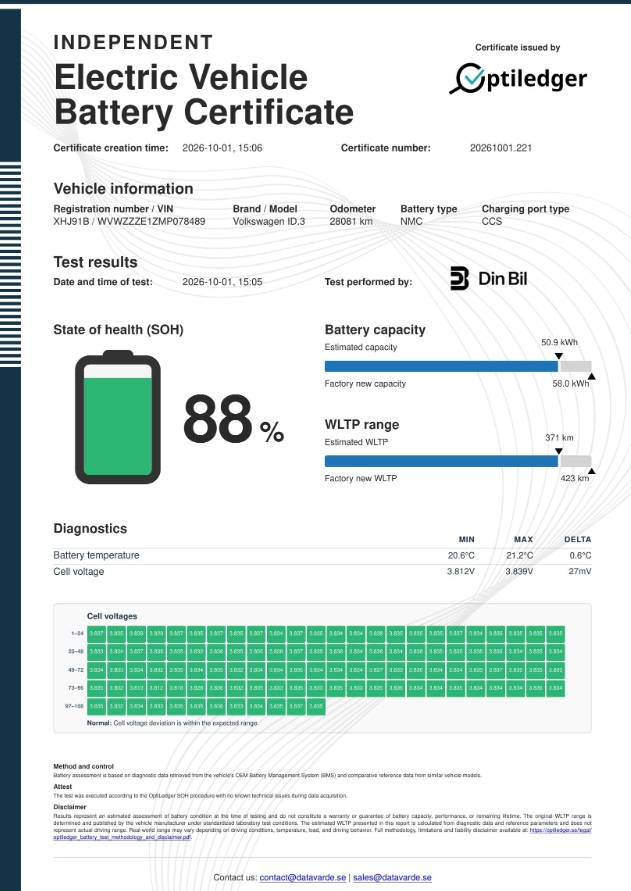This screenshot has height=891, width=631.
Task: Click the 371 km estimated WLTP value
Action: click(559, 438)
